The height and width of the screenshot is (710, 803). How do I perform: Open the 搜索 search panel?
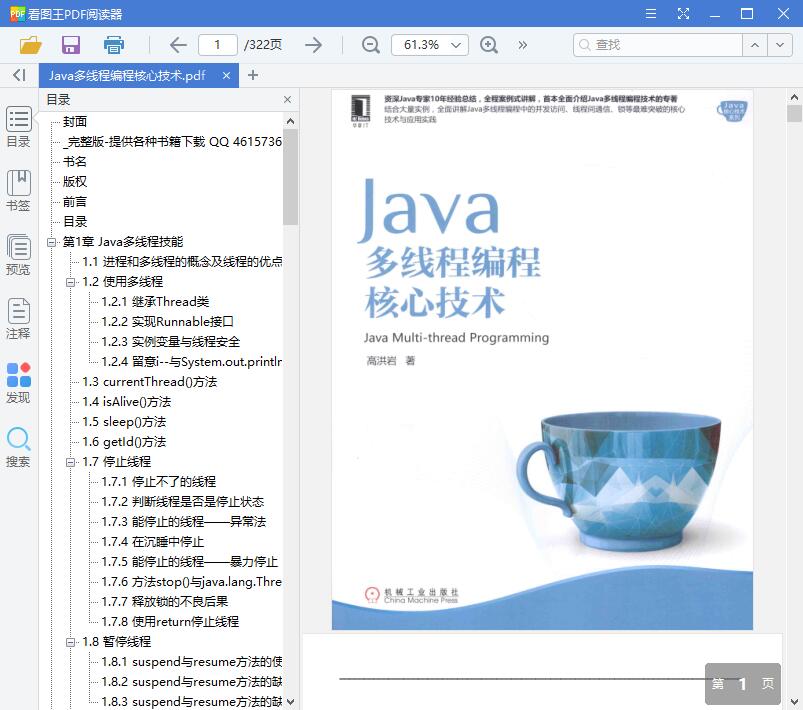[x=18, y=447]
